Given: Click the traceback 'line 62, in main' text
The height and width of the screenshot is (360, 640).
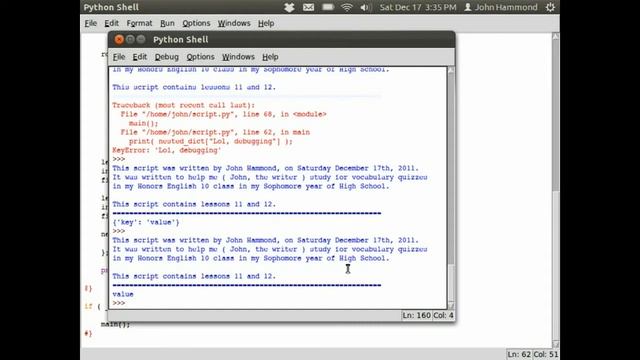Looking at the screenshot, I should pos(276,132).
